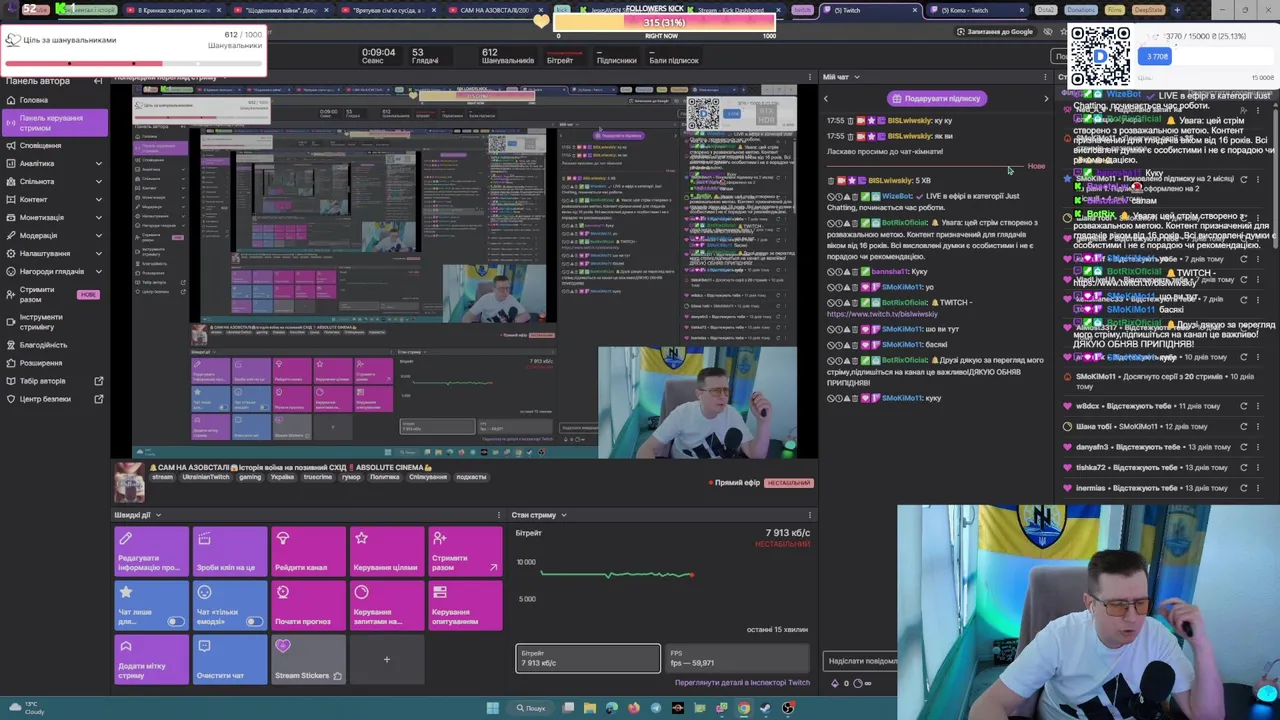
Task: Select Панель керування стримом sidebar item
Action: [x=56, y=123]
